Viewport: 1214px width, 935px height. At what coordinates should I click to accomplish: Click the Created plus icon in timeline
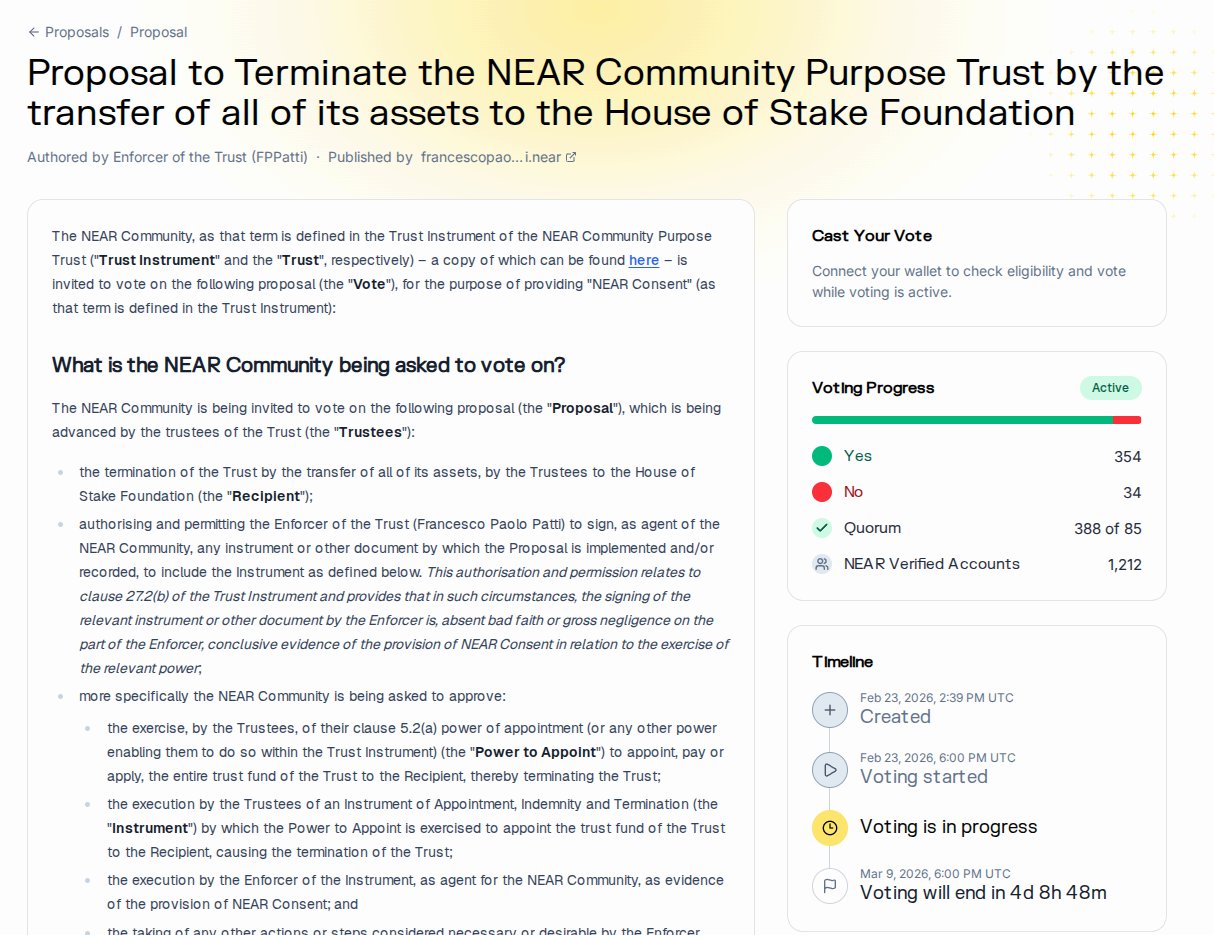(829, 710)
